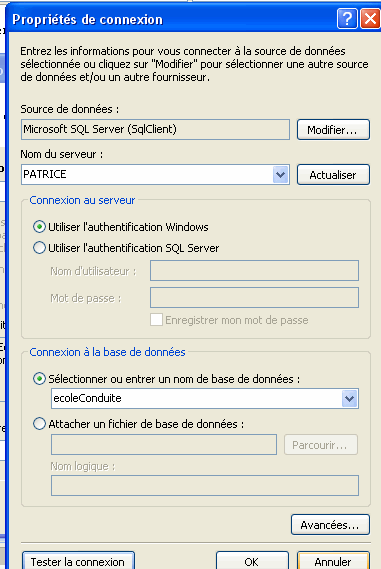Click the Mot de passe text field

coord(254,298)
